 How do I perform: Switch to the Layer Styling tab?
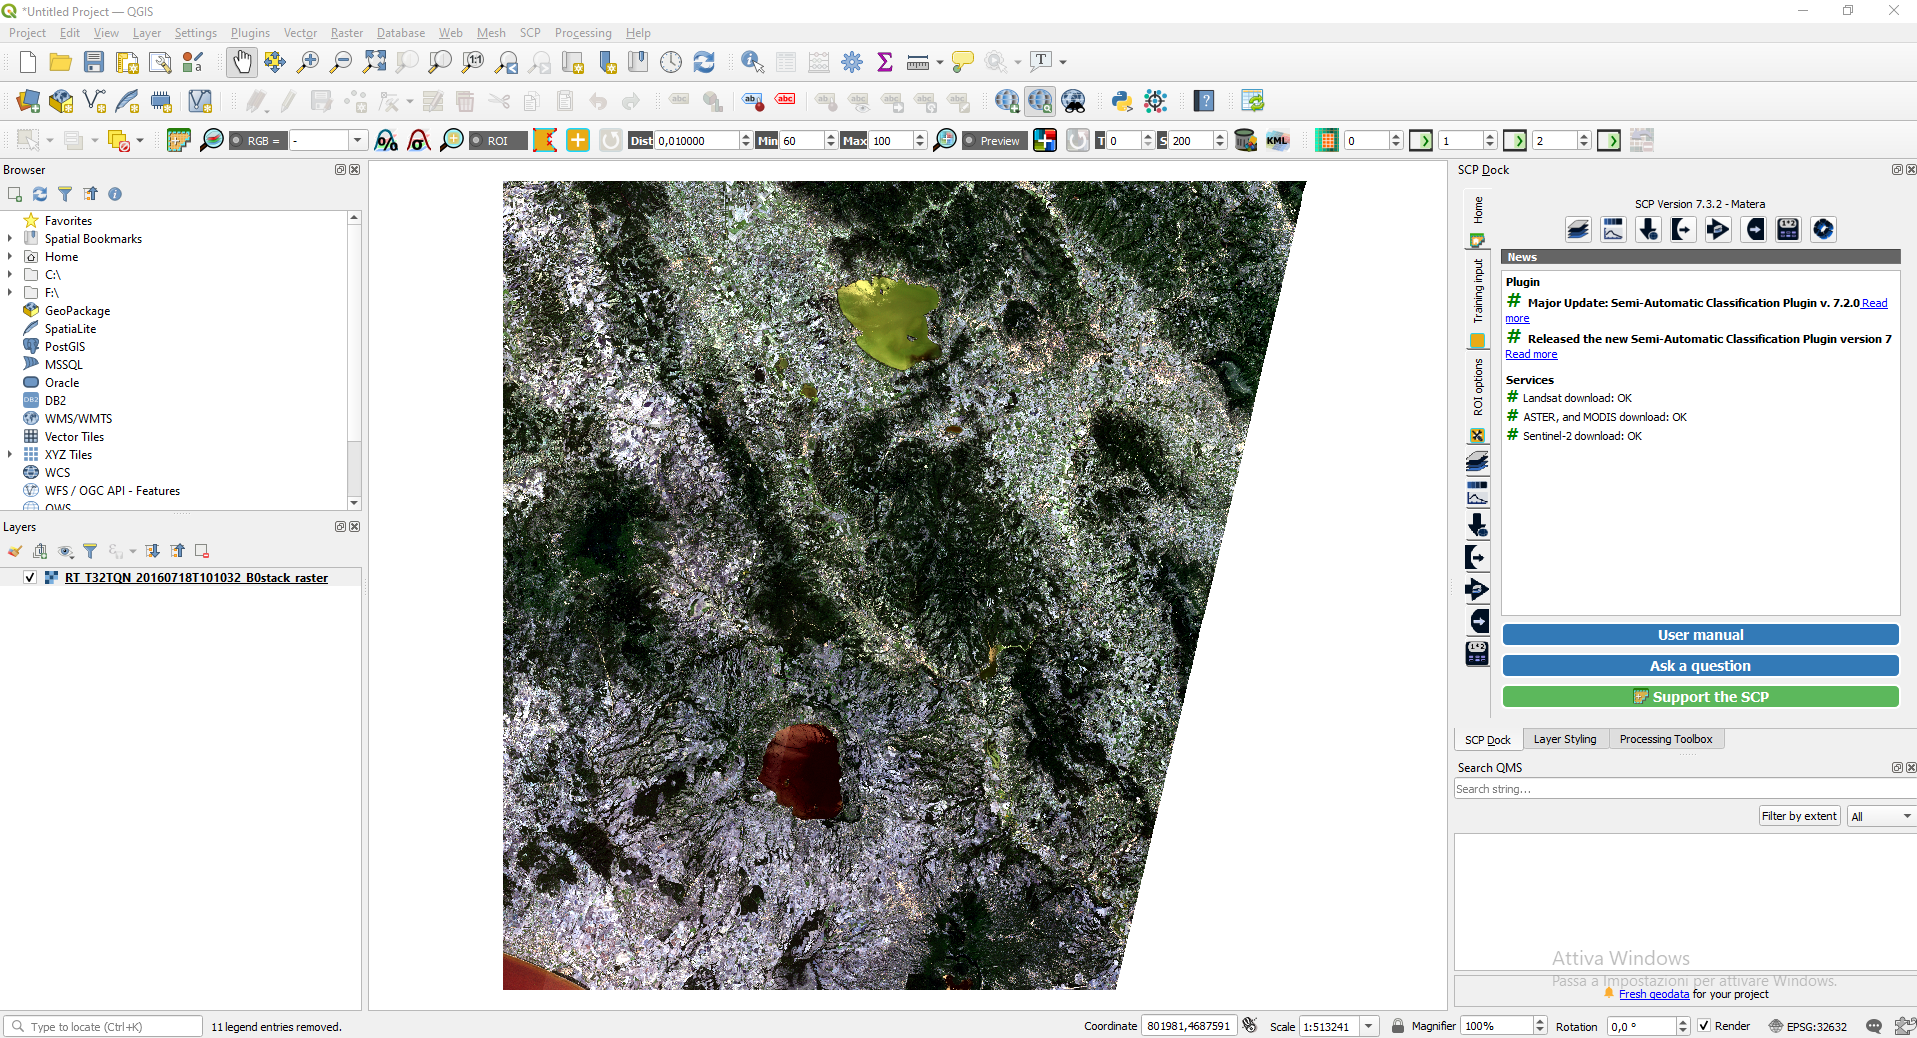click(x=1565, y=739)
